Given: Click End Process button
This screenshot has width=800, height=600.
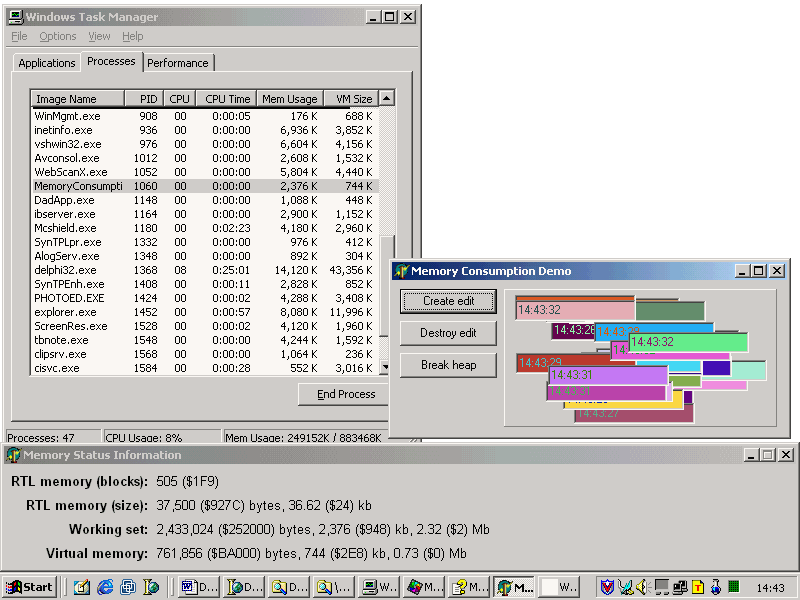Looking at the screenshot, I should [x=345, y=394].
